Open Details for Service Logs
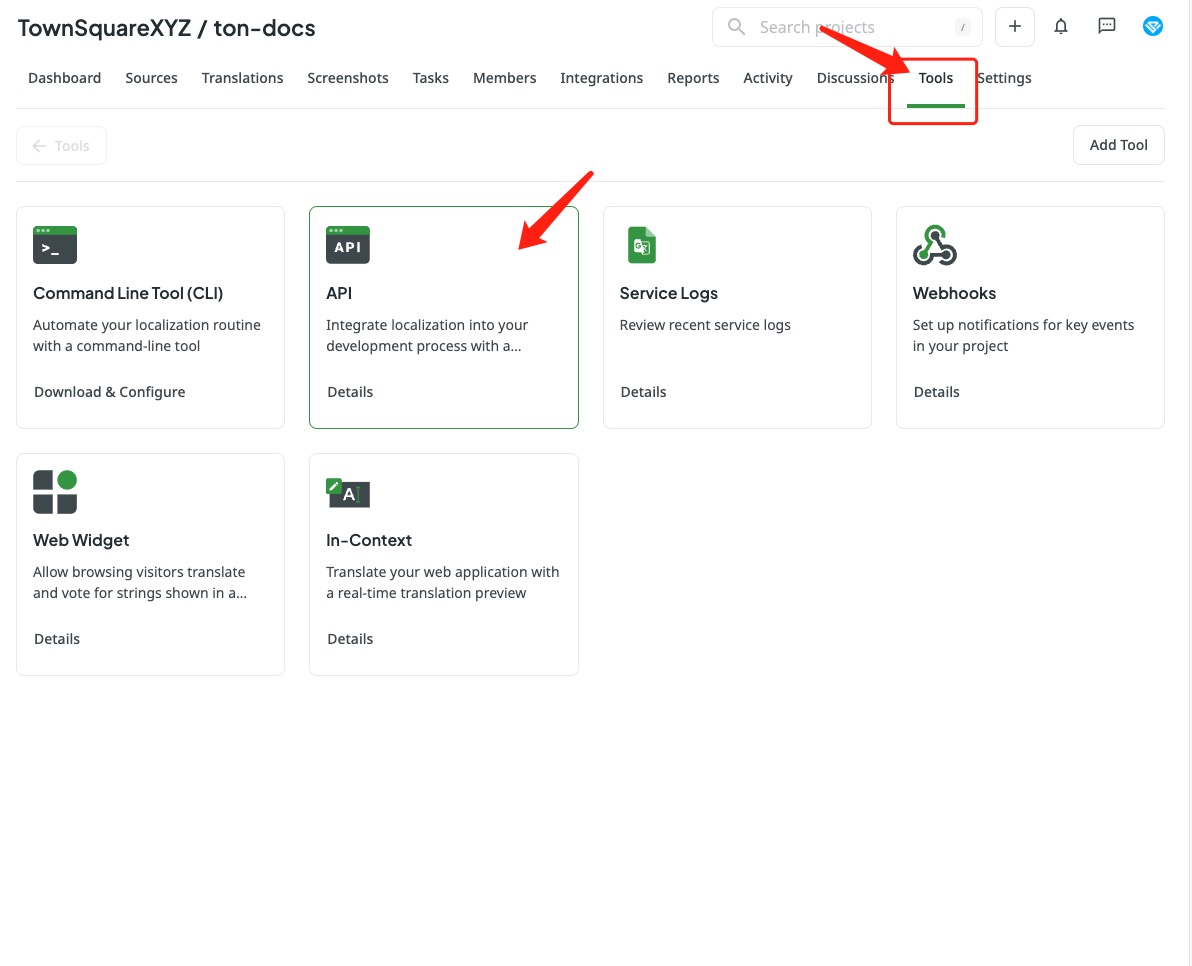Viewport: 1192px width, 966px height. [x=643, y=391]
